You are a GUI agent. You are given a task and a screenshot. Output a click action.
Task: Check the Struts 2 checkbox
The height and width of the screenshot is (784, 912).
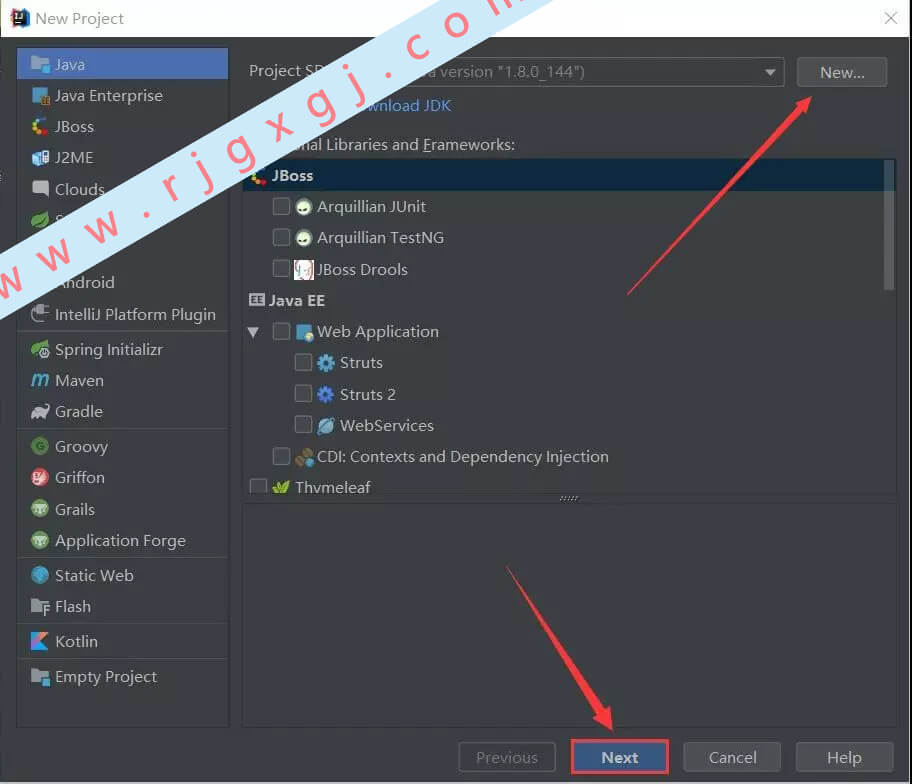303,394
